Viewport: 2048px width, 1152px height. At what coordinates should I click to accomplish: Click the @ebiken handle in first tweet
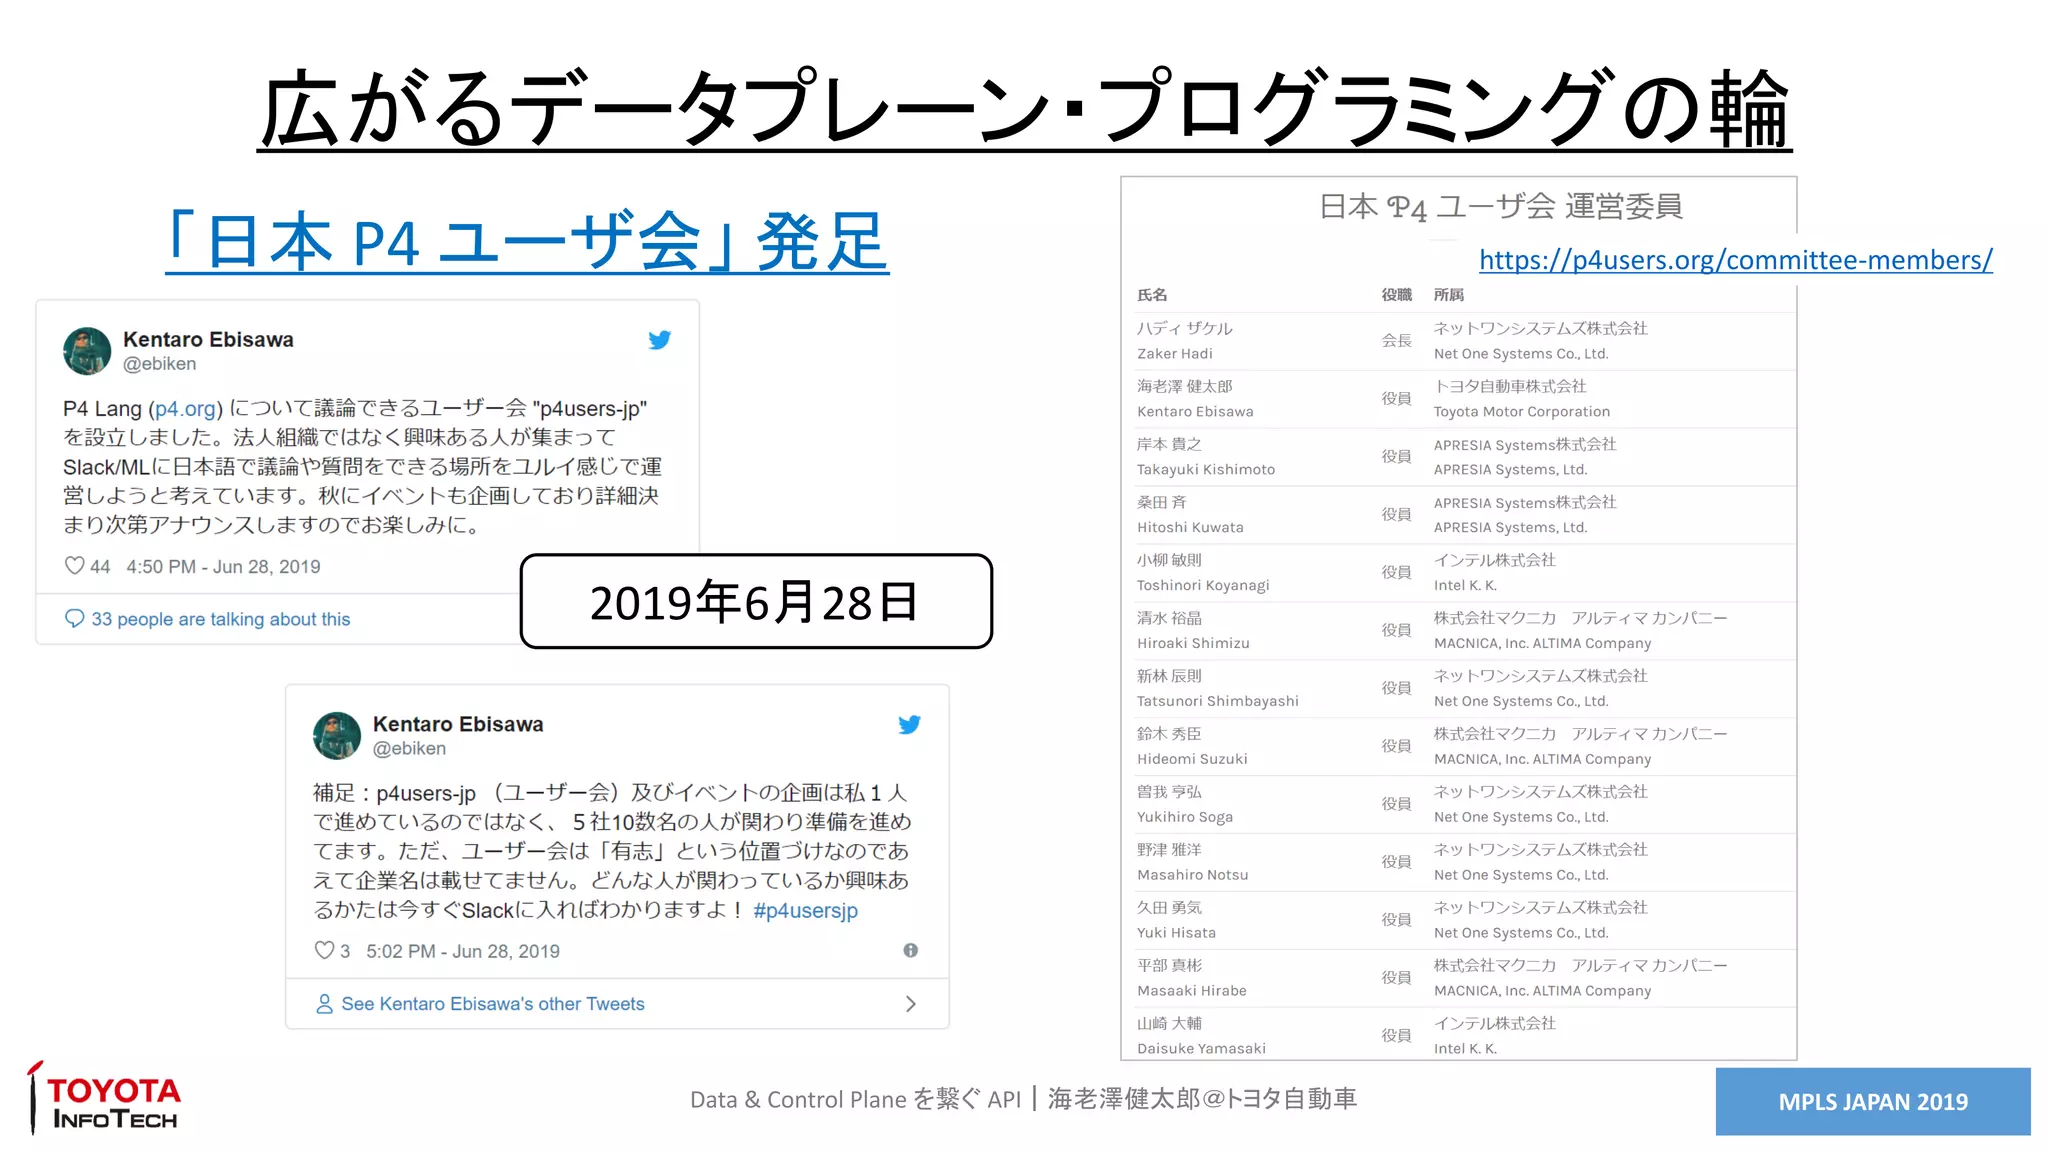[160, 364]
